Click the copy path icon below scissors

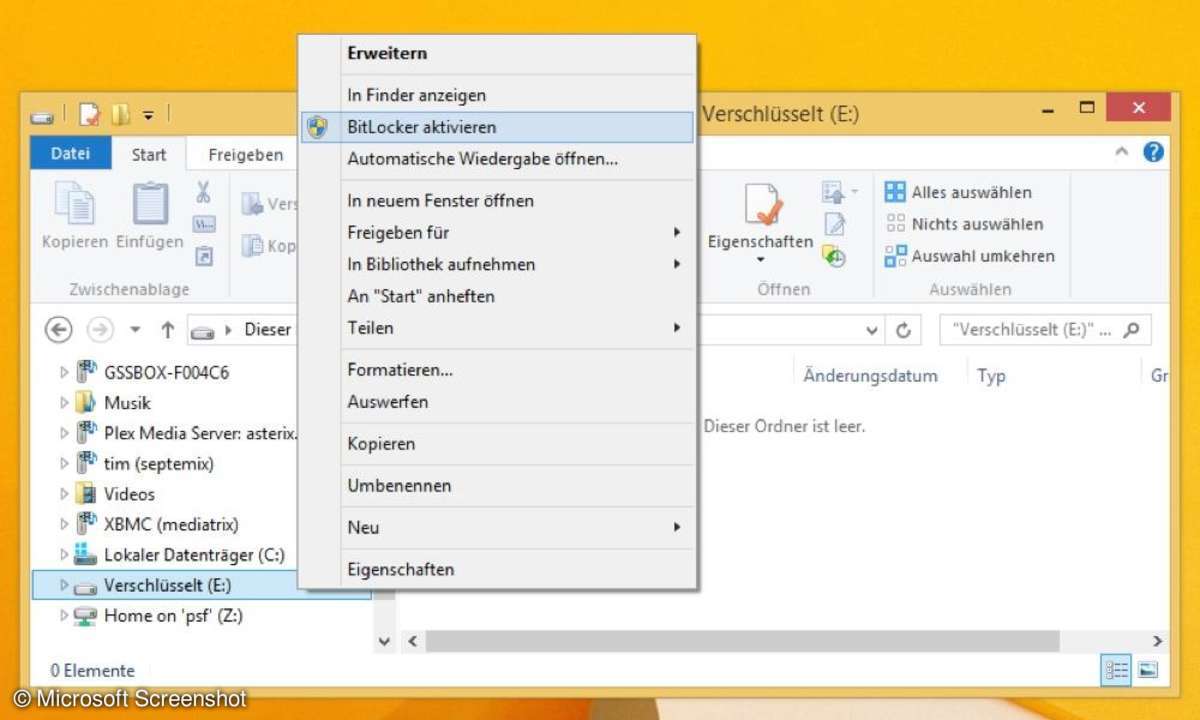(204, 224)
